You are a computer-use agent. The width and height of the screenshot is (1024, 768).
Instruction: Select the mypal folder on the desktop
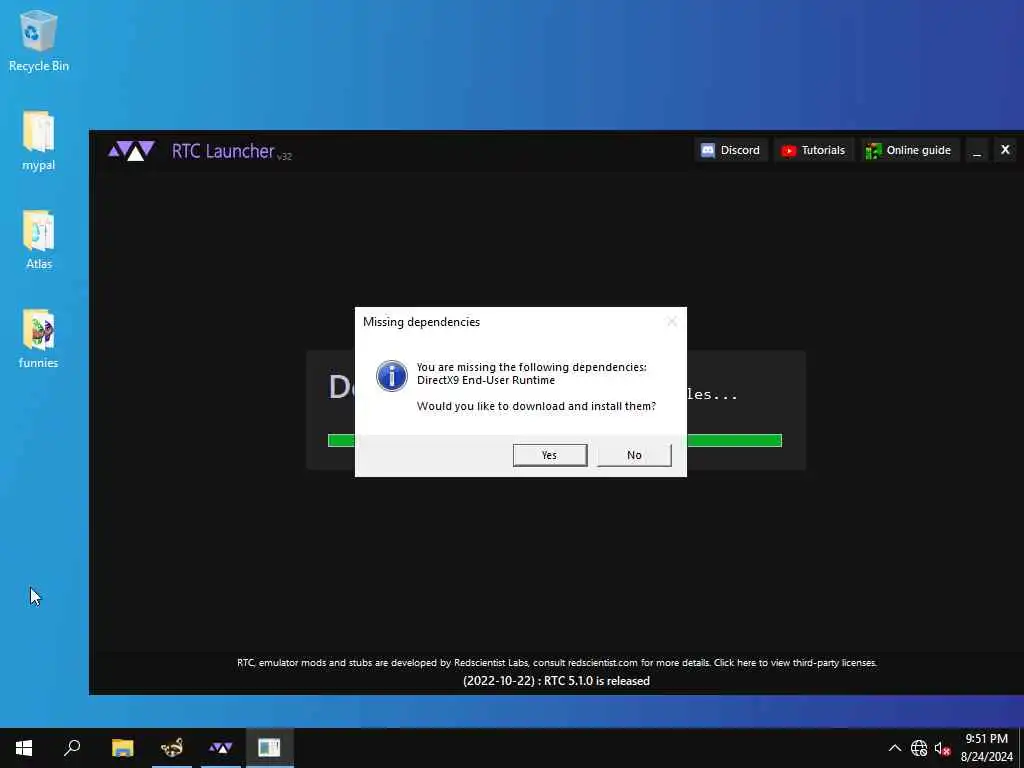click(39, 140)
